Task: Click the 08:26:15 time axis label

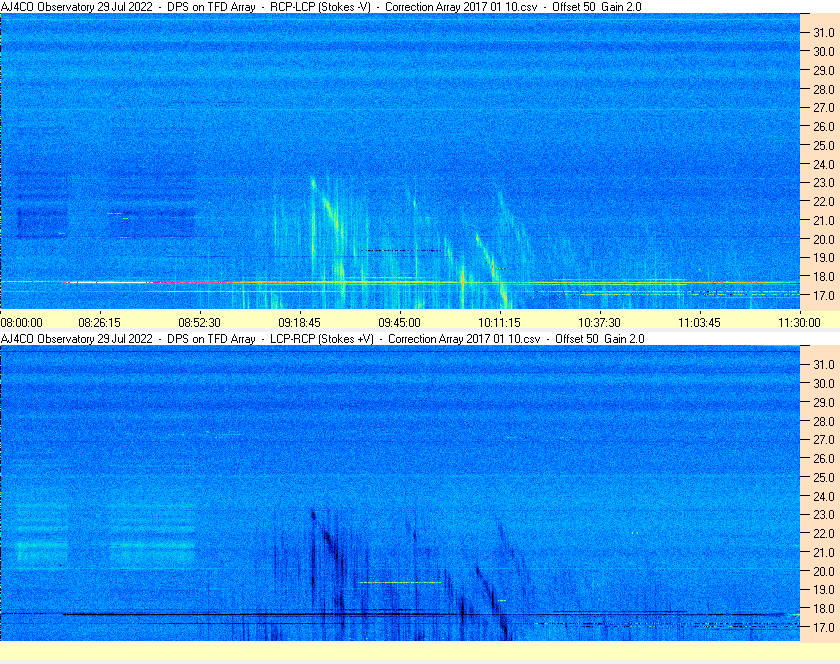Action: point(100,323)
